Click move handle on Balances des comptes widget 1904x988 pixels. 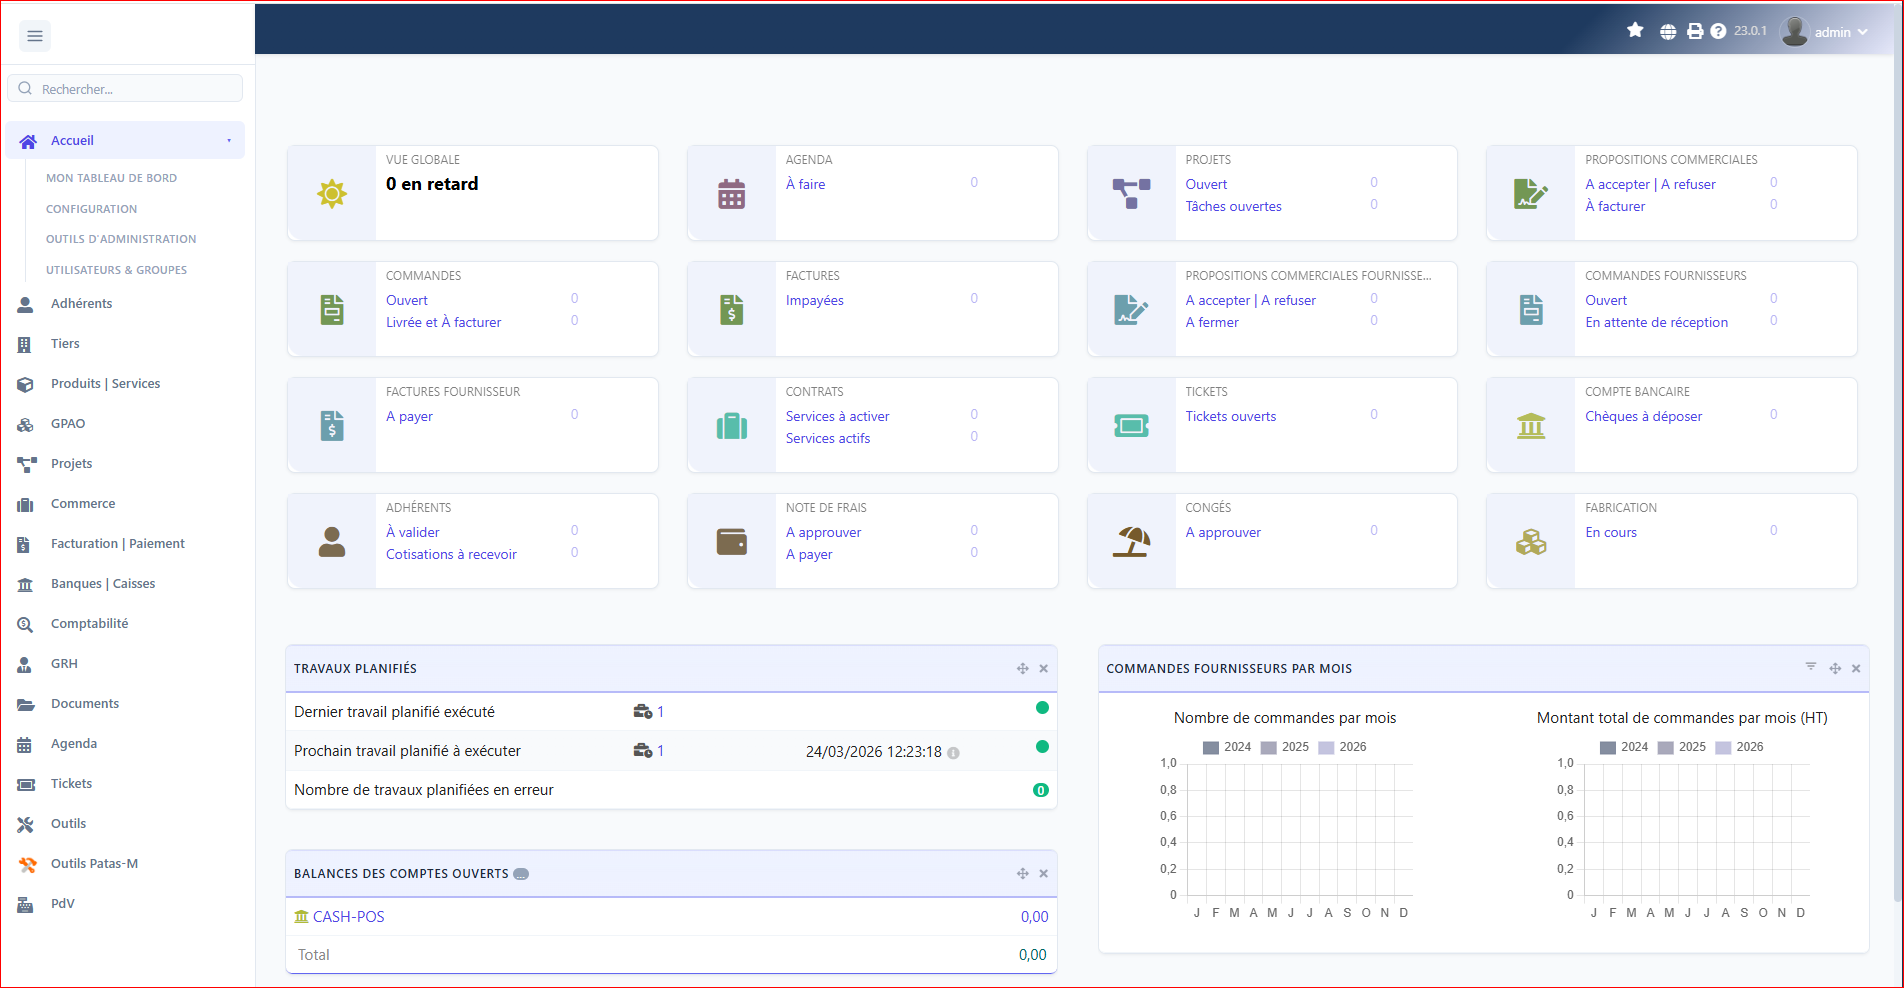click(1022, 874)
